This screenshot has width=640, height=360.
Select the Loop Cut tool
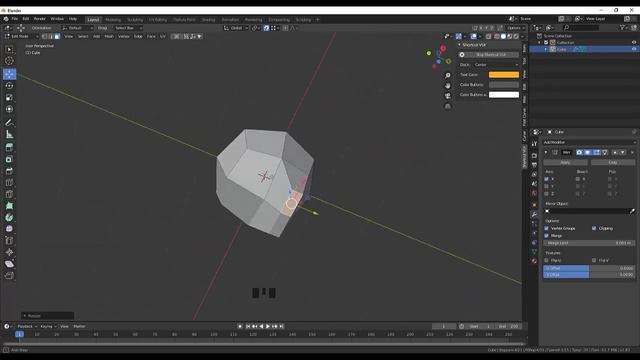click(x=9, y=182)
